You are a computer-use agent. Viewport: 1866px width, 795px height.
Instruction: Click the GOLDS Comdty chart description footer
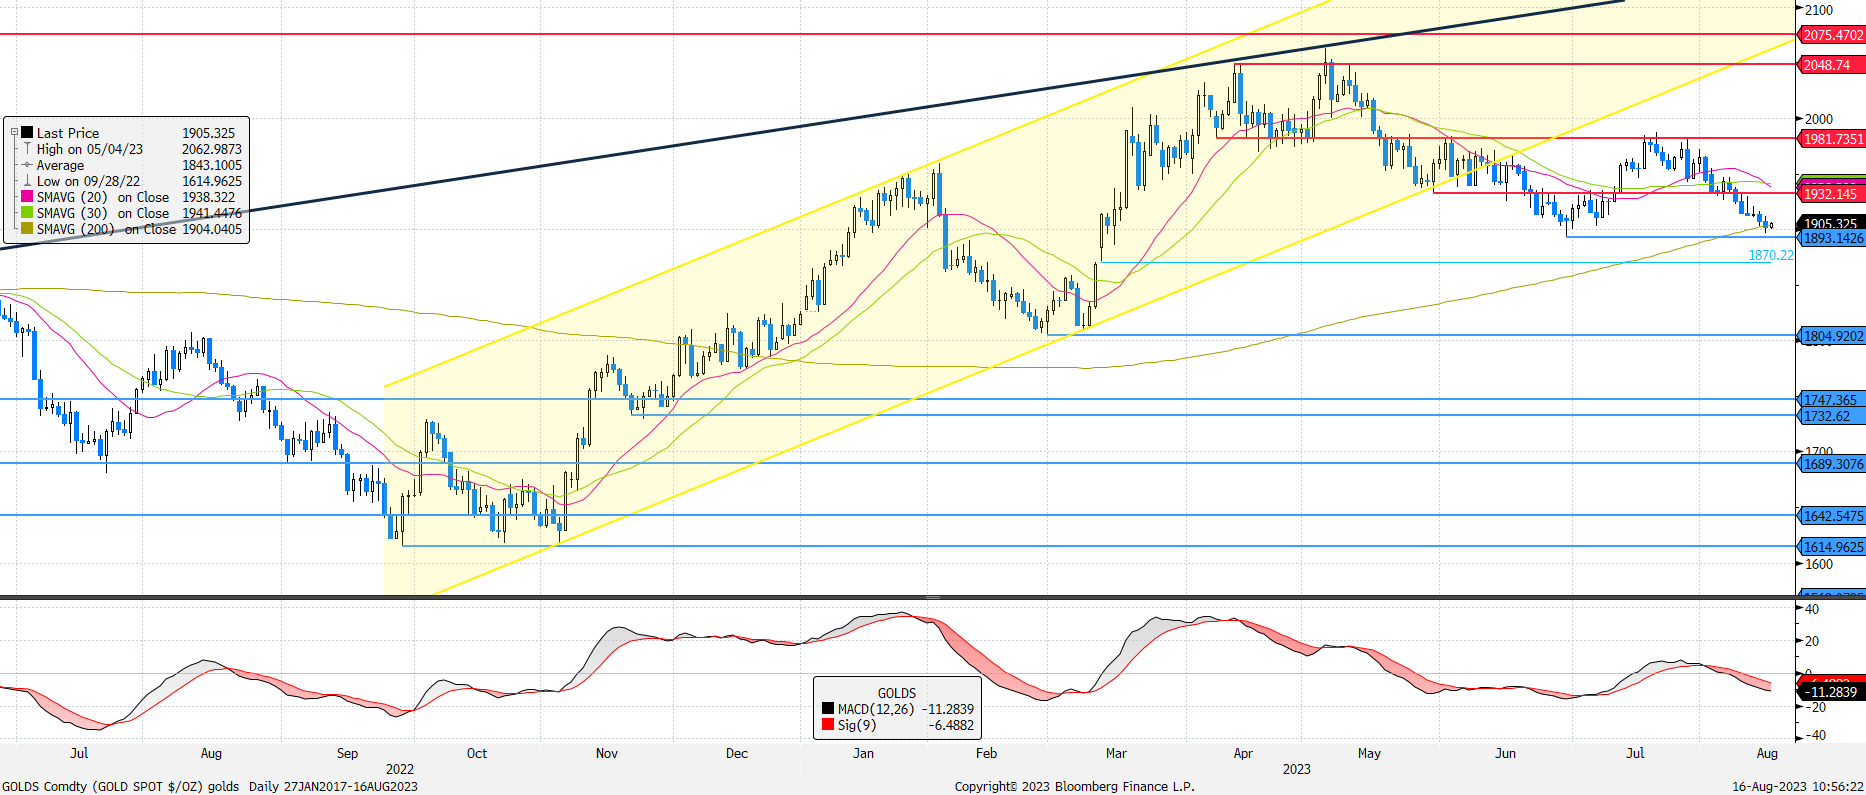pyautogui.click(x=210, y=786)
